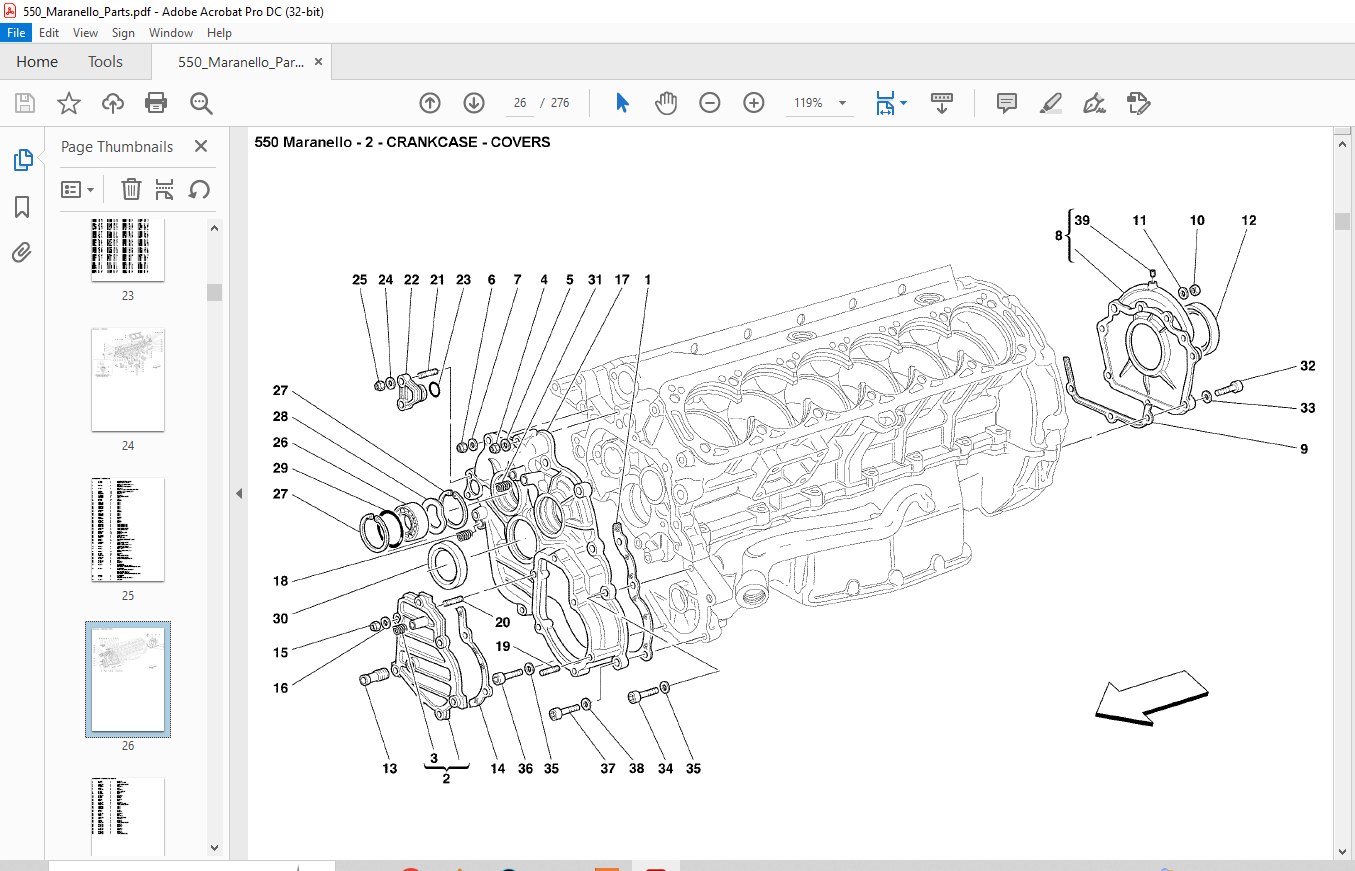Choose the Selection arrow tool
1355x871 pixels.
[622, 103]
